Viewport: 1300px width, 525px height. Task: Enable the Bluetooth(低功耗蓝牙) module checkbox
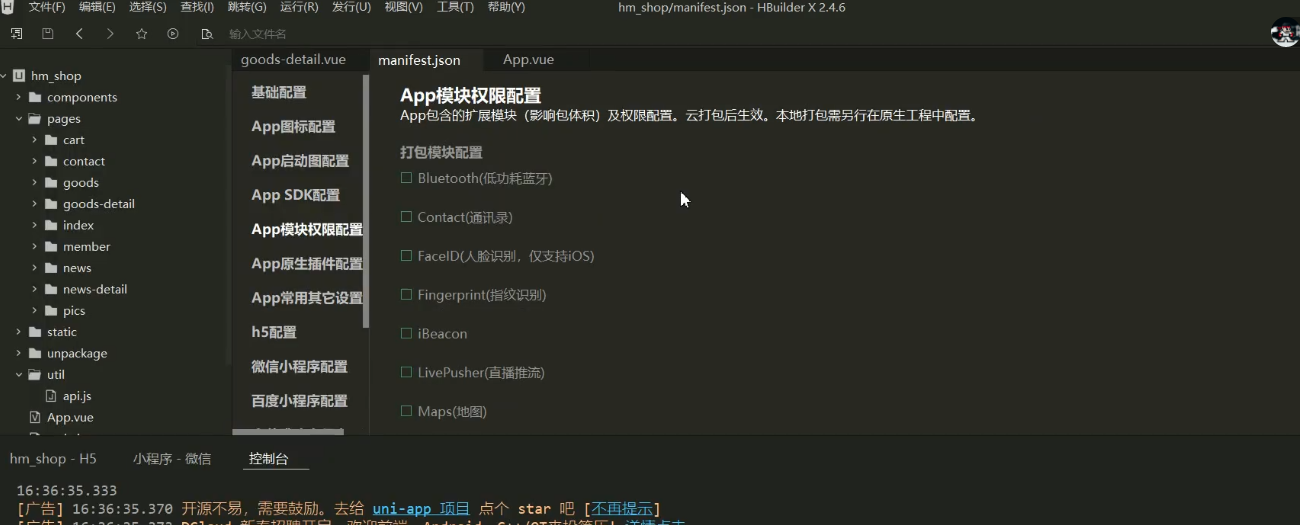[406, 178]
